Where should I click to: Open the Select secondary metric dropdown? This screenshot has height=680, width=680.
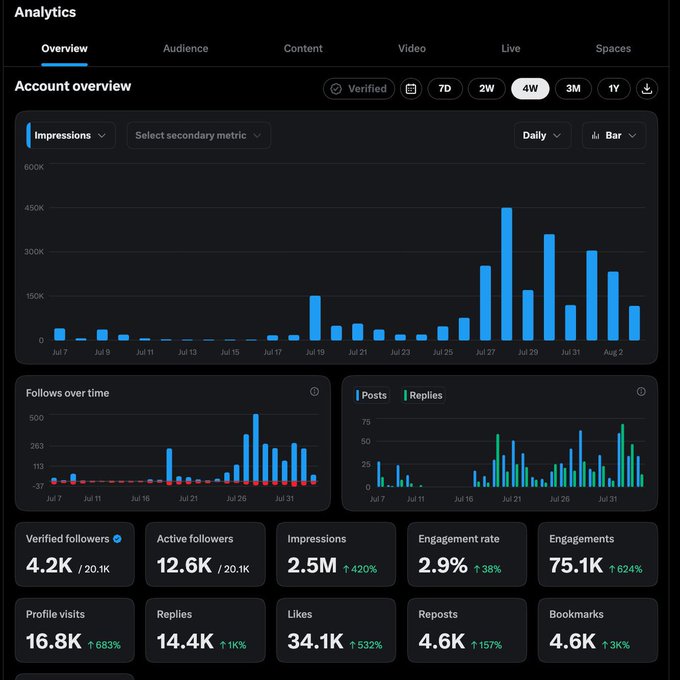tap(199, 135)
